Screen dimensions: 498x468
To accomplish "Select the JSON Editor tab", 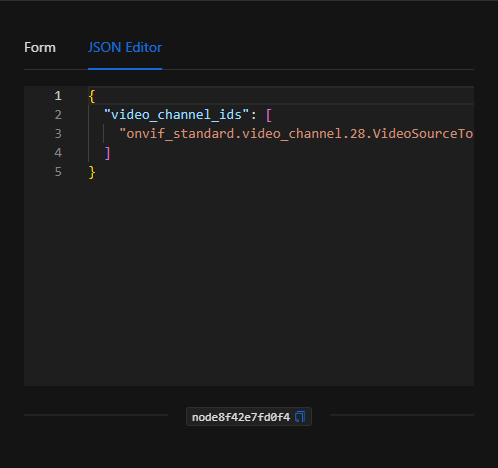I will tap(125, 48).
